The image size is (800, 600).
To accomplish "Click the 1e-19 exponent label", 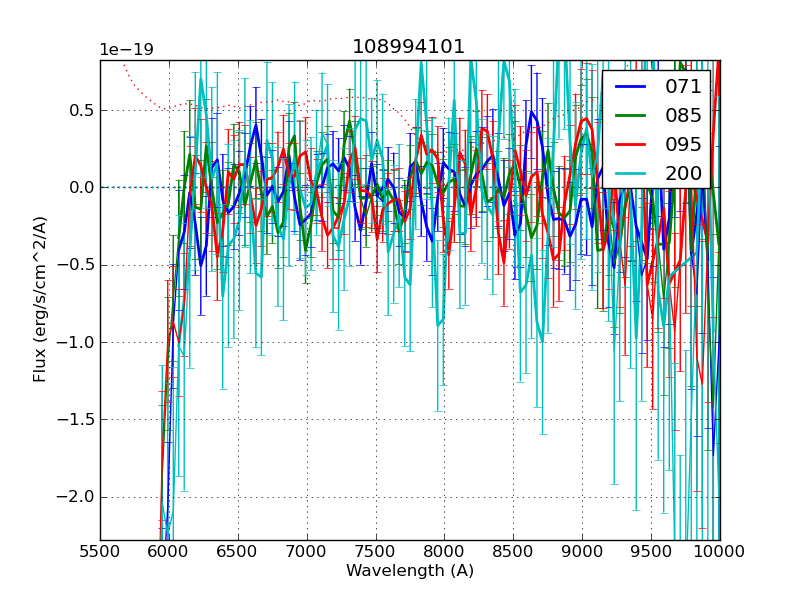I will [x=125, y=50].
